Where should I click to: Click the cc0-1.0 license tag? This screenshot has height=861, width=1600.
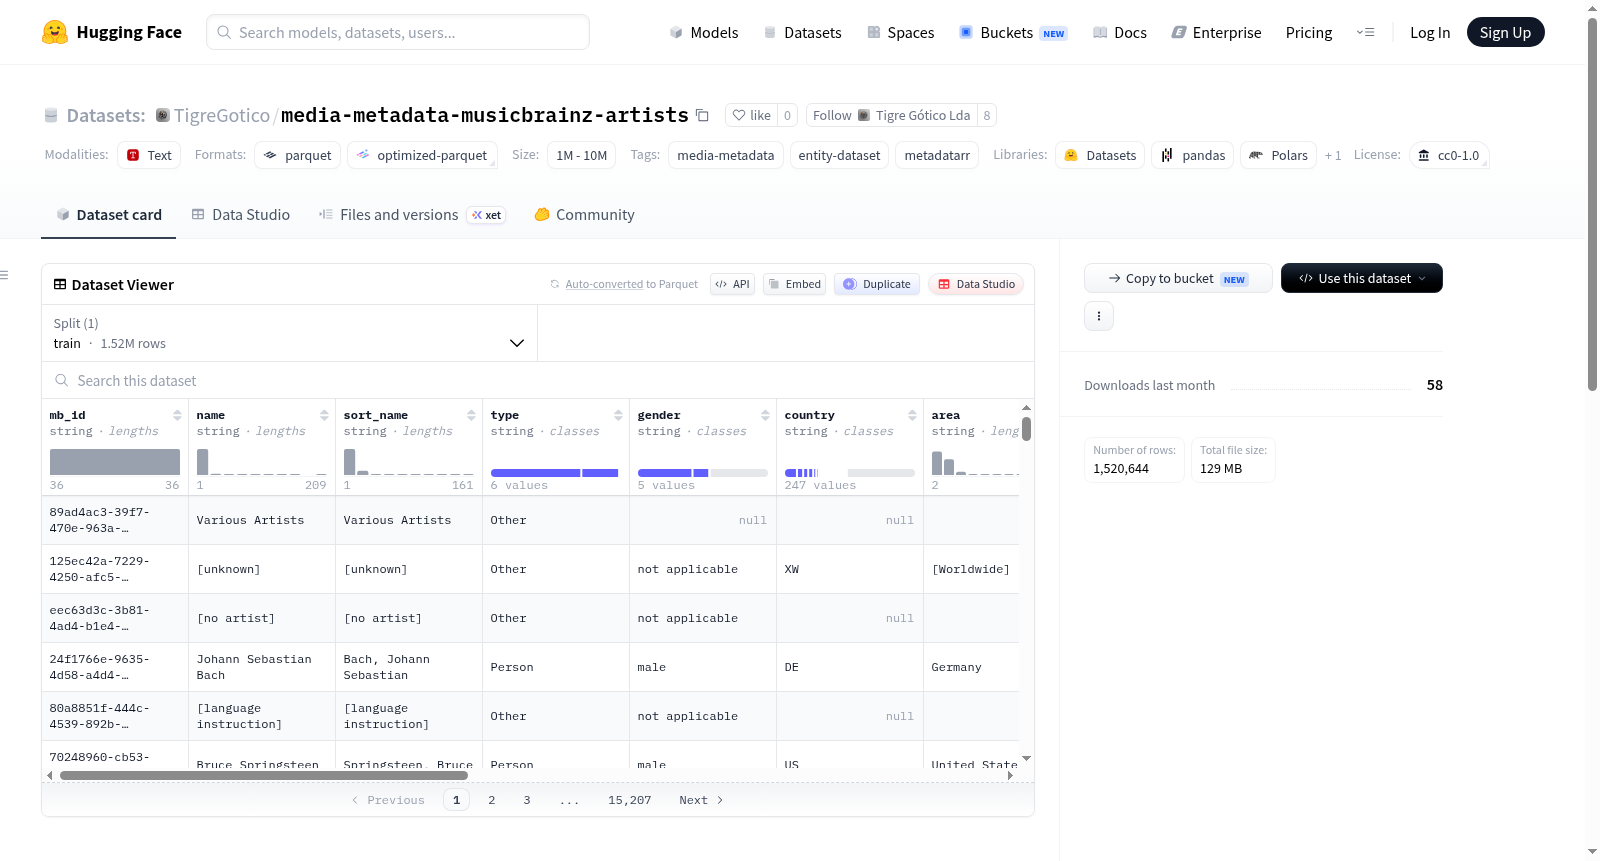coord(1449,155)
